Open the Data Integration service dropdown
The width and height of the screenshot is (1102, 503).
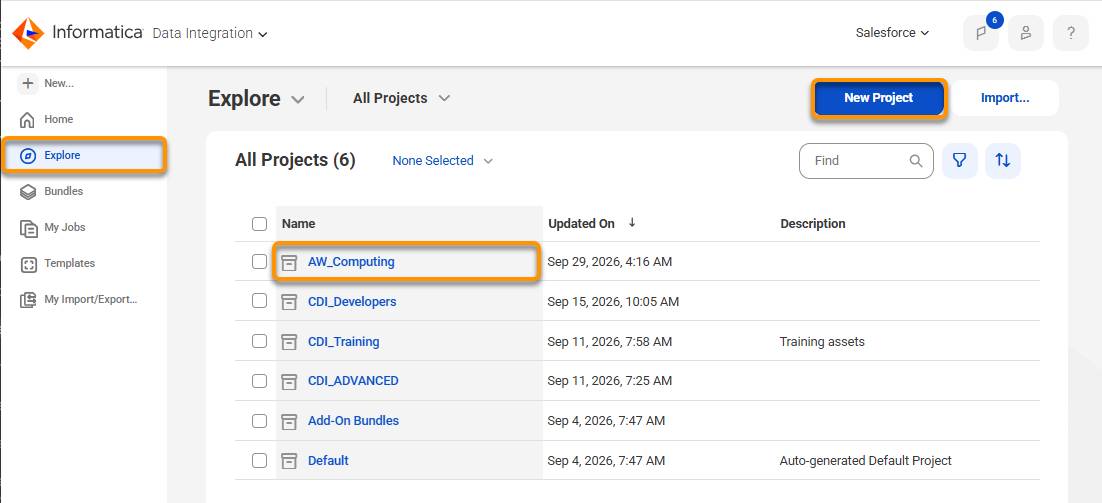pyautogui.click(x=209, y=33)
